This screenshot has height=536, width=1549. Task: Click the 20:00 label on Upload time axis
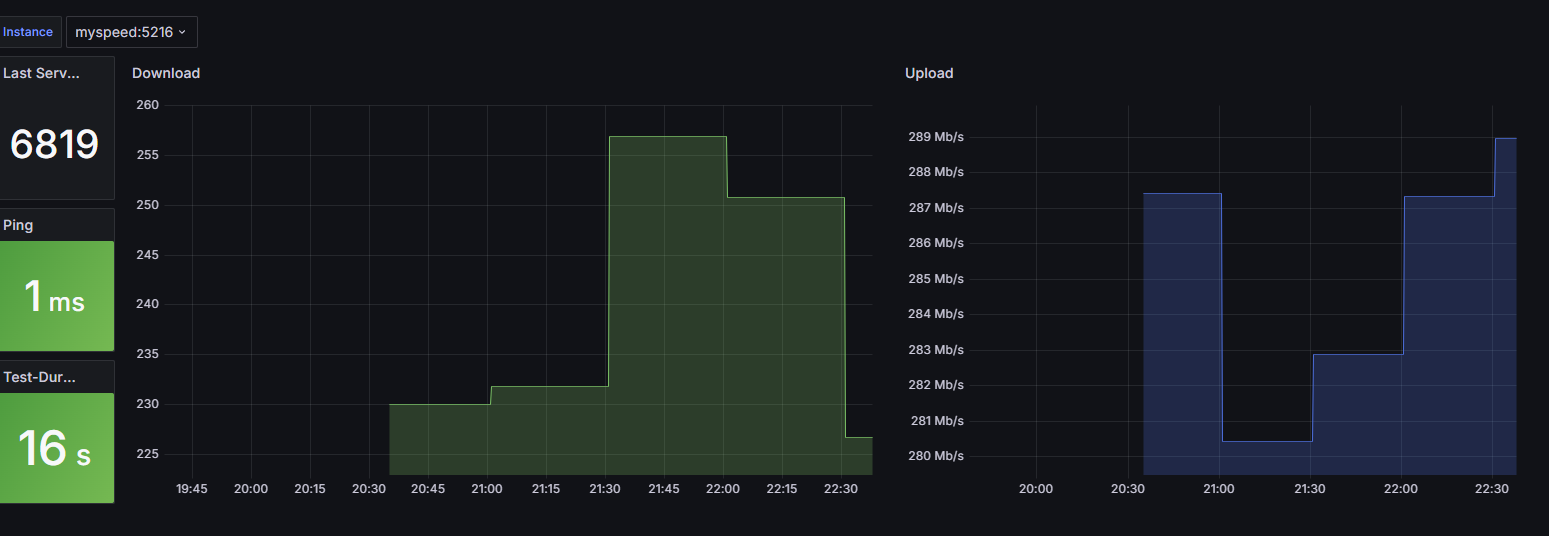point(1035,489)
